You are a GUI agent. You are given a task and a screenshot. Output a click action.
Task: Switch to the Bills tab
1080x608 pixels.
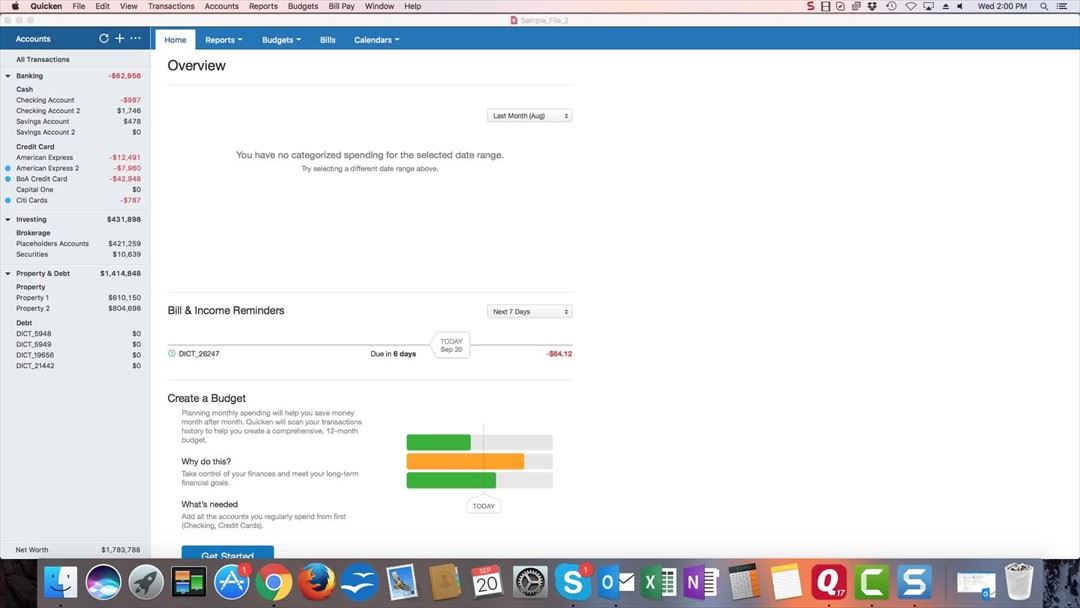[328, 40]
